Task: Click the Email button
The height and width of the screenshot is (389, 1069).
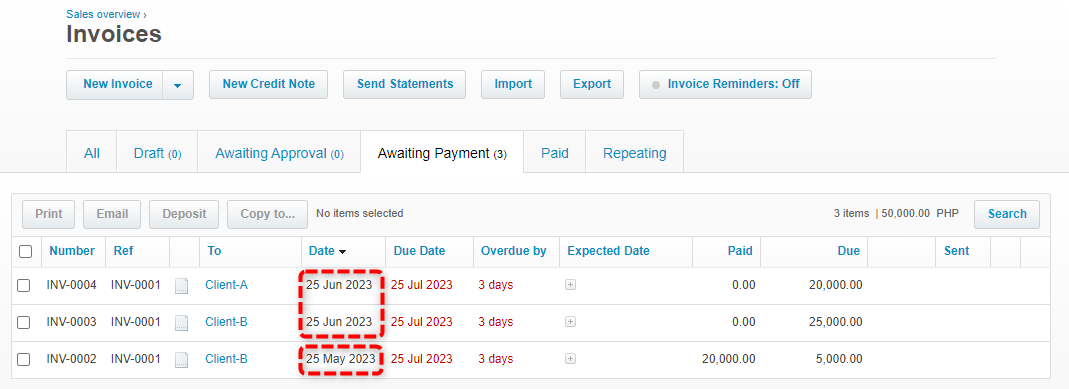Action: pyautogui.click(x=112, y=214)
